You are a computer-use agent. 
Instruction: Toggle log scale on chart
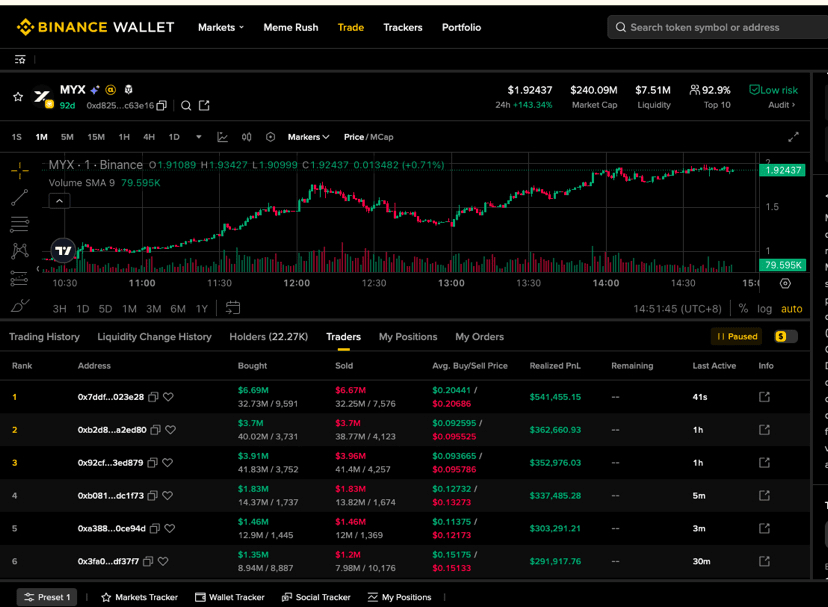pos(764,309)
